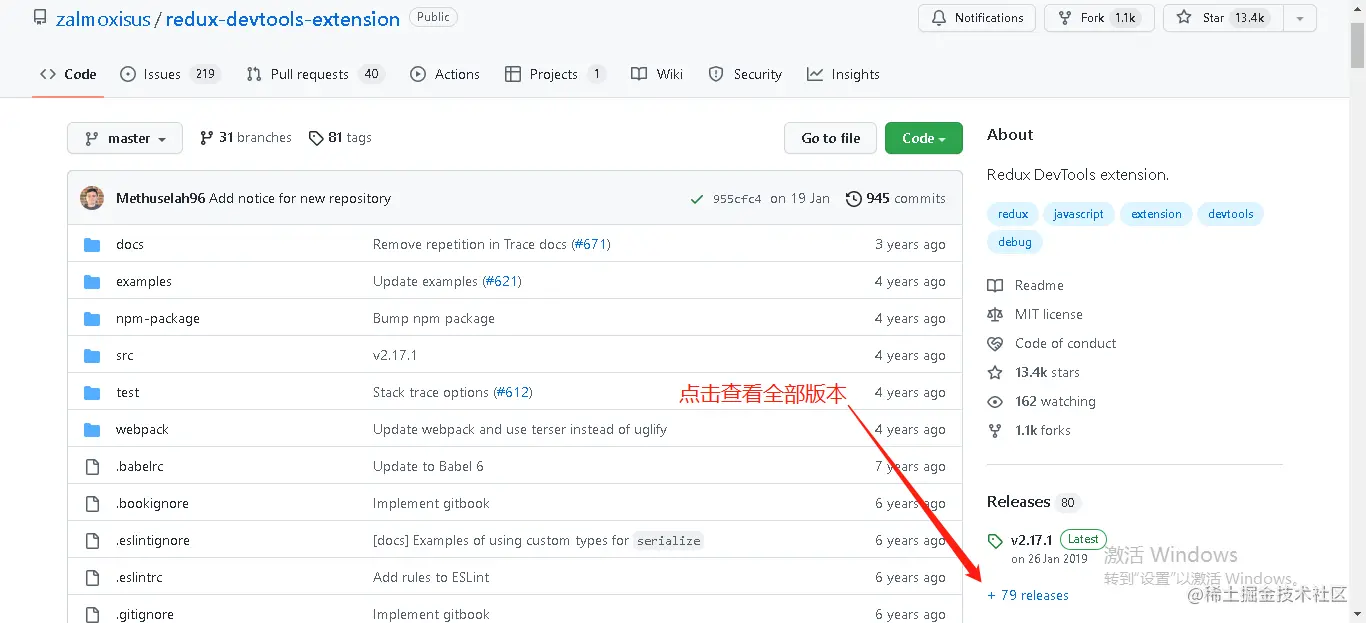Open the npm-package folder
This screenshot has width=1366, height=623.
[x=158, y=318]
